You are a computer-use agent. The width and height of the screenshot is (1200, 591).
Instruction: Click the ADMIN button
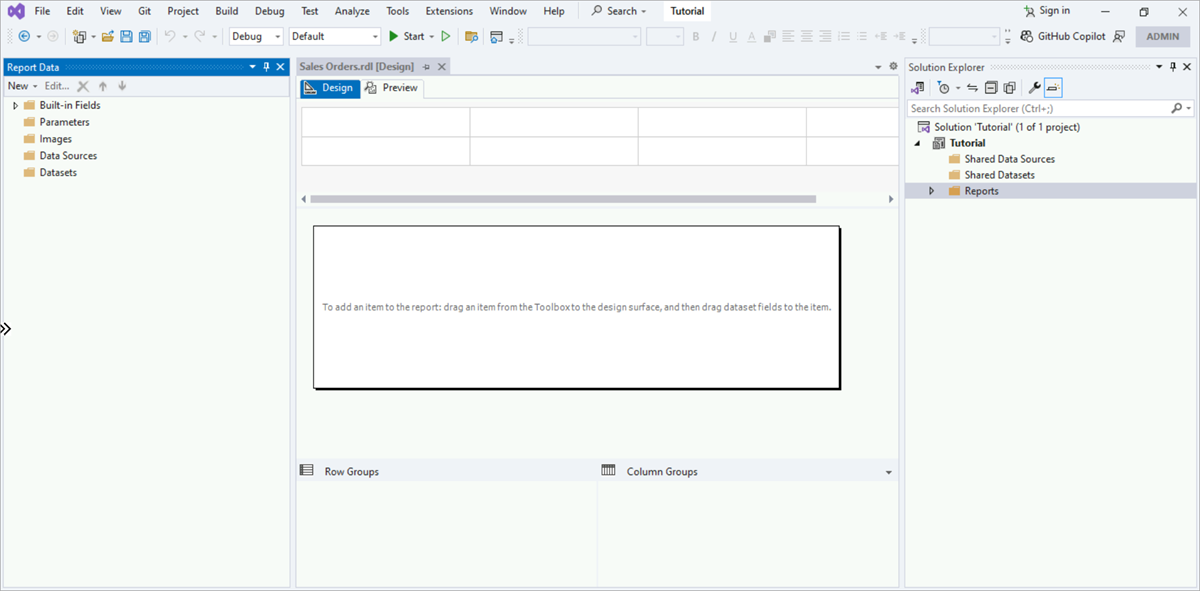tap(1162, 36)
